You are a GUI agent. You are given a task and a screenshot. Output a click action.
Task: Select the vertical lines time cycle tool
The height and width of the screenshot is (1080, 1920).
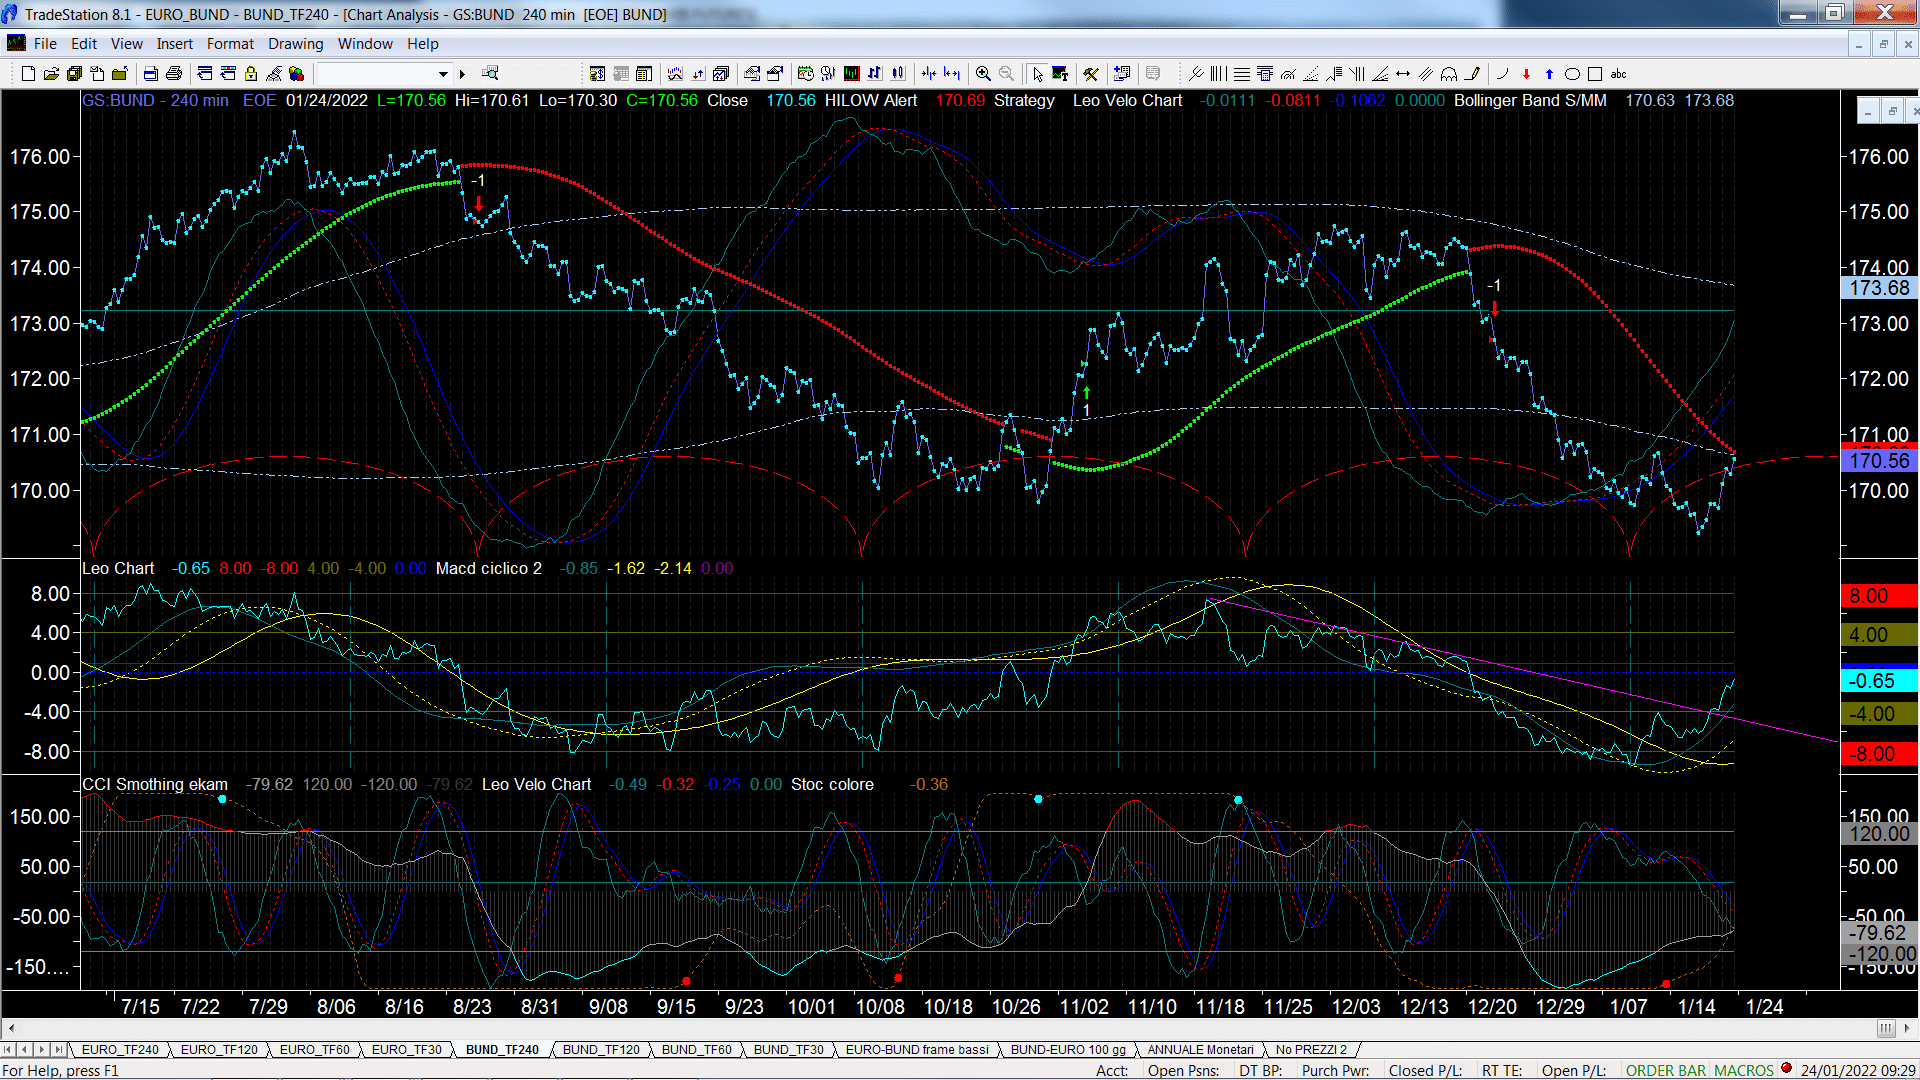(1218, 74)
